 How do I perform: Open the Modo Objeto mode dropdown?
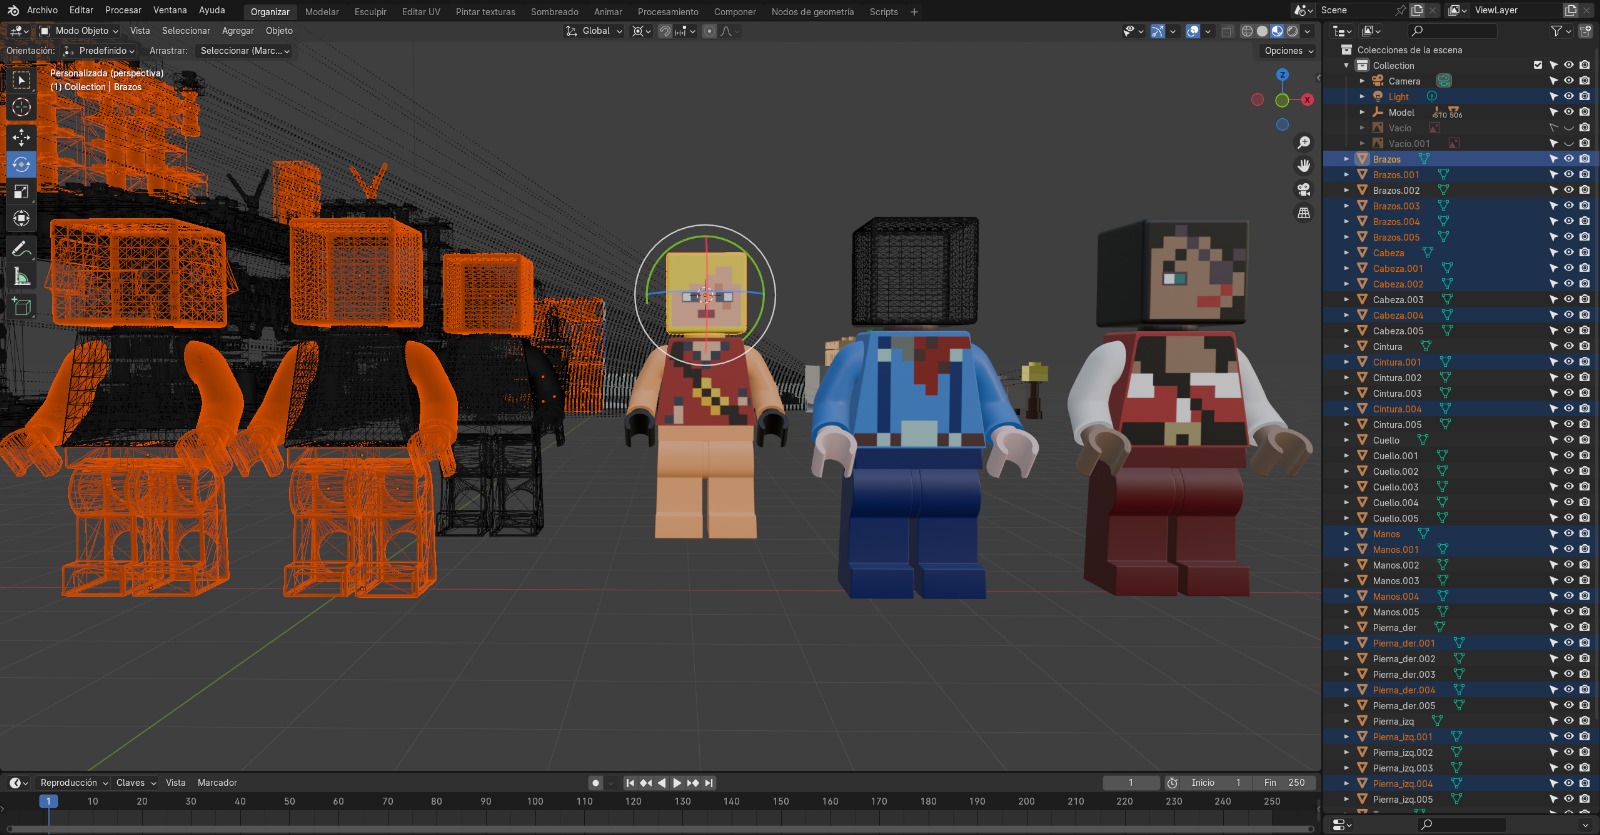tap(79, 31)
